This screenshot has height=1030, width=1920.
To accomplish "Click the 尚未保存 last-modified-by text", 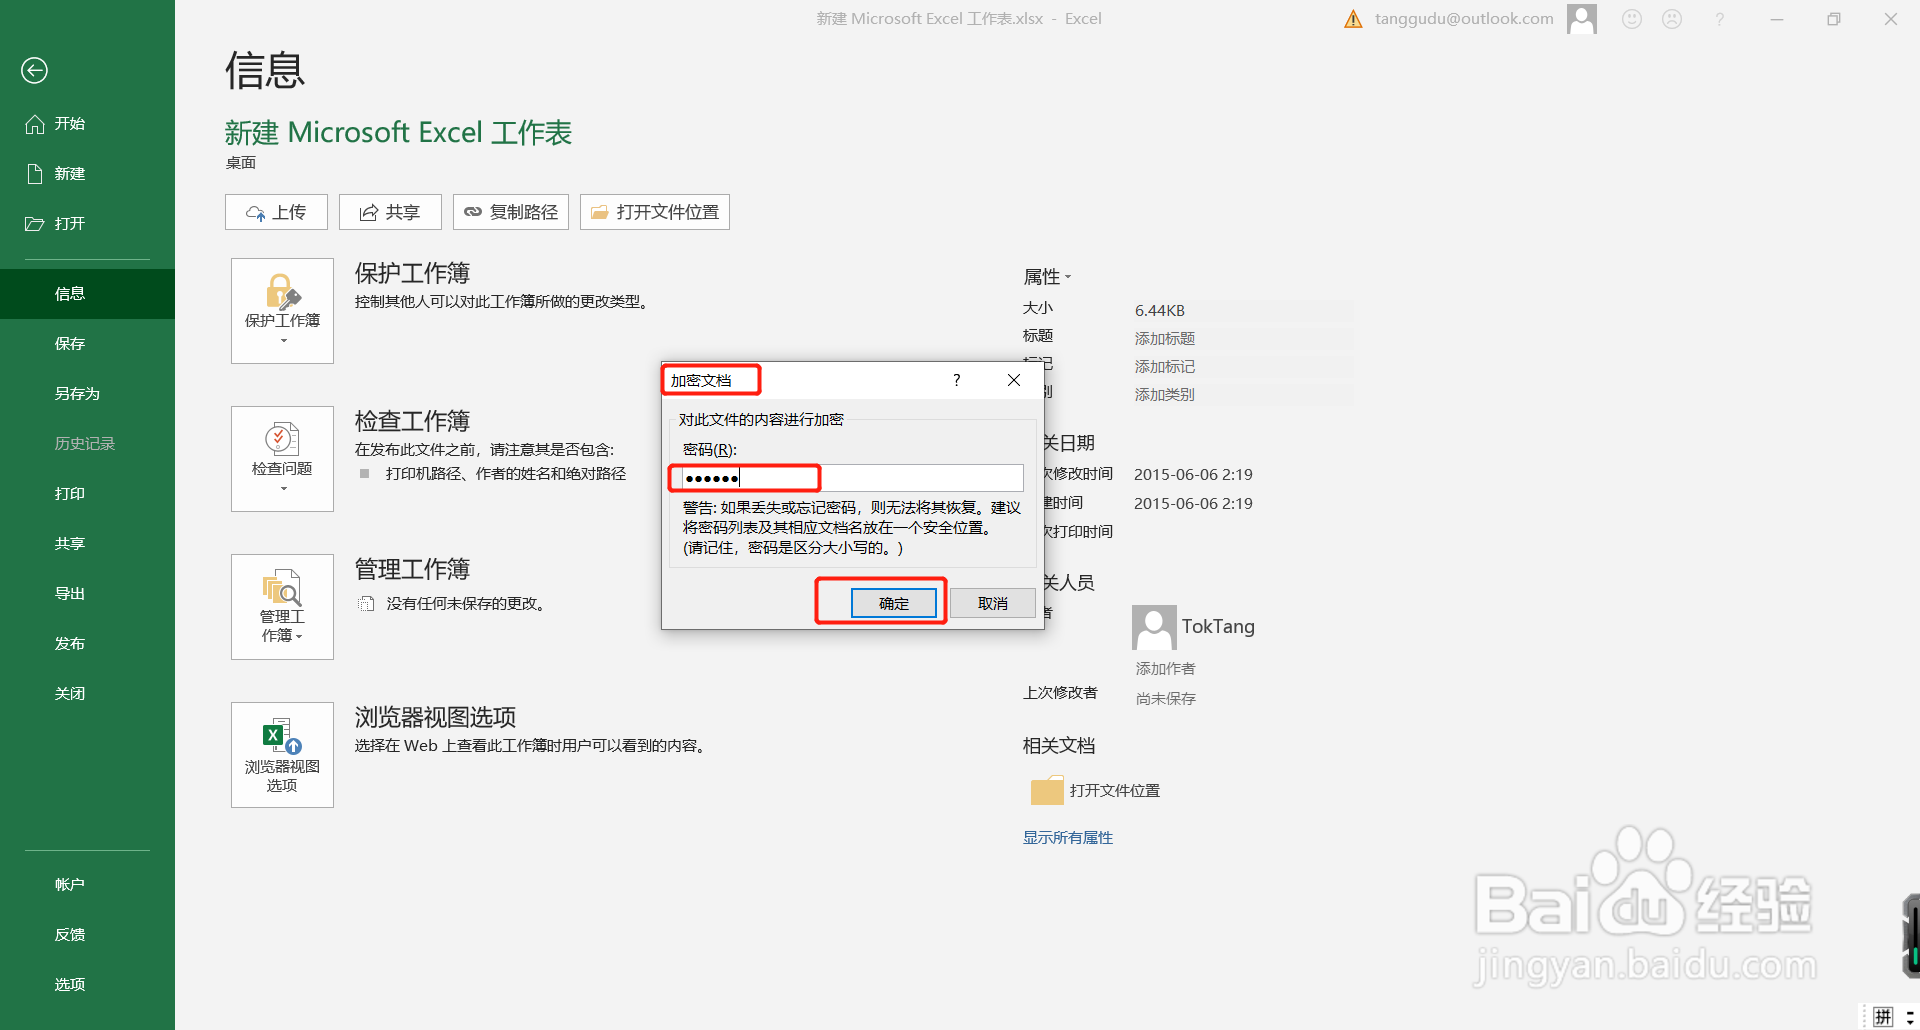I will coord(1166,699).
